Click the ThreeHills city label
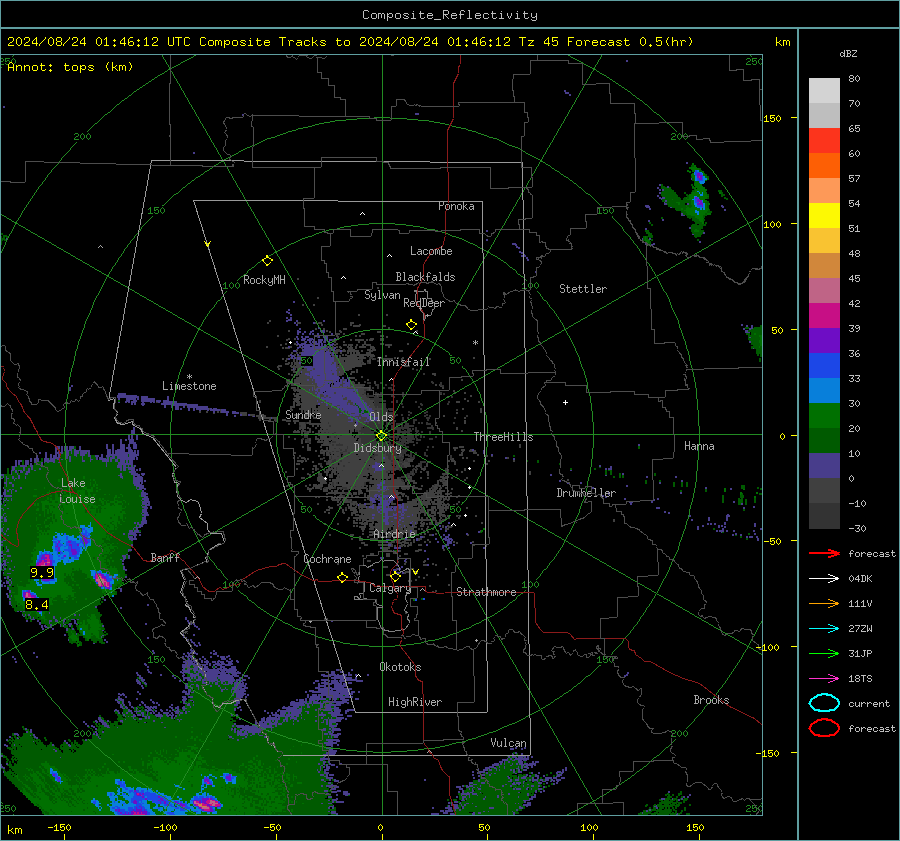900x841 pixels. [503, 437]
